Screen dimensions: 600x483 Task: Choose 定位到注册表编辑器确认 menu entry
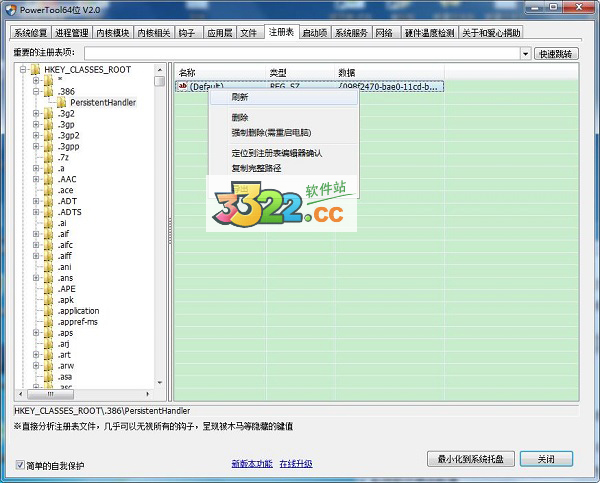tap(283, 153)
